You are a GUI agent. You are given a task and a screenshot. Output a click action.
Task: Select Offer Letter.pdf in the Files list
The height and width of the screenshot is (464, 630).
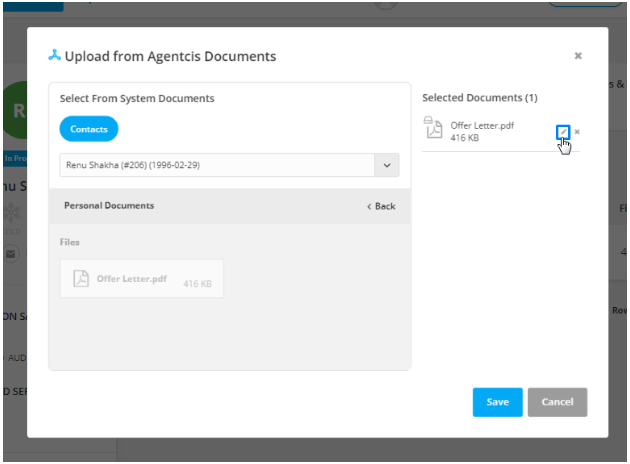click(141, 278)
